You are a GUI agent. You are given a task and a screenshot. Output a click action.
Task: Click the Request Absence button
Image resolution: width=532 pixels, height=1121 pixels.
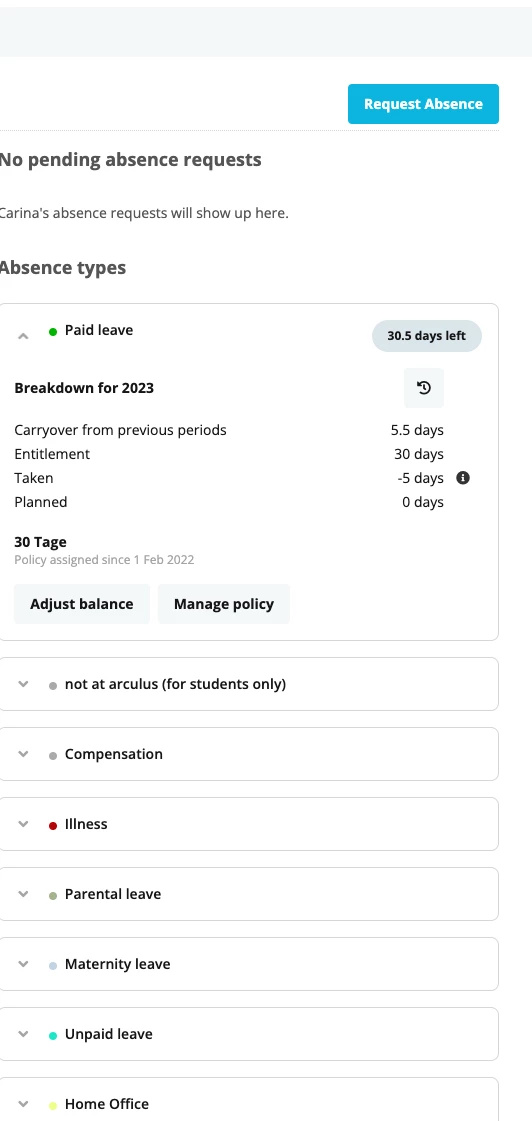423,104
